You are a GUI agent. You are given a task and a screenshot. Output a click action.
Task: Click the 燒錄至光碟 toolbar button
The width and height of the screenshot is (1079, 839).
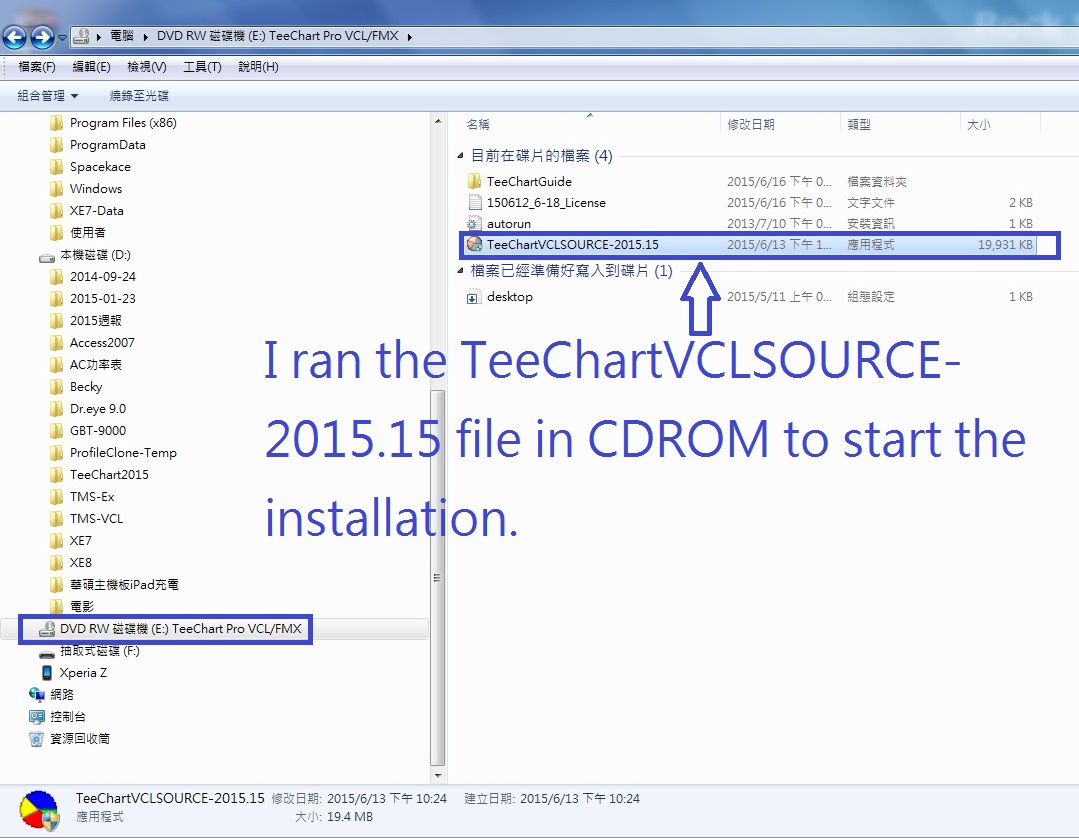pyautogui.click(x=139, y=96)
